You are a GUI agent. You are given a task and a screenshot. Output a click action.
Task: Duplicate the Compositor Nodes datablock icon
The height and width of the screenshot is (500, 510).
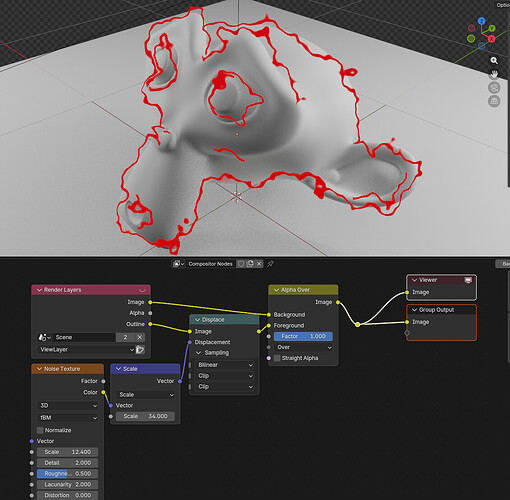[x=250, y=264]
